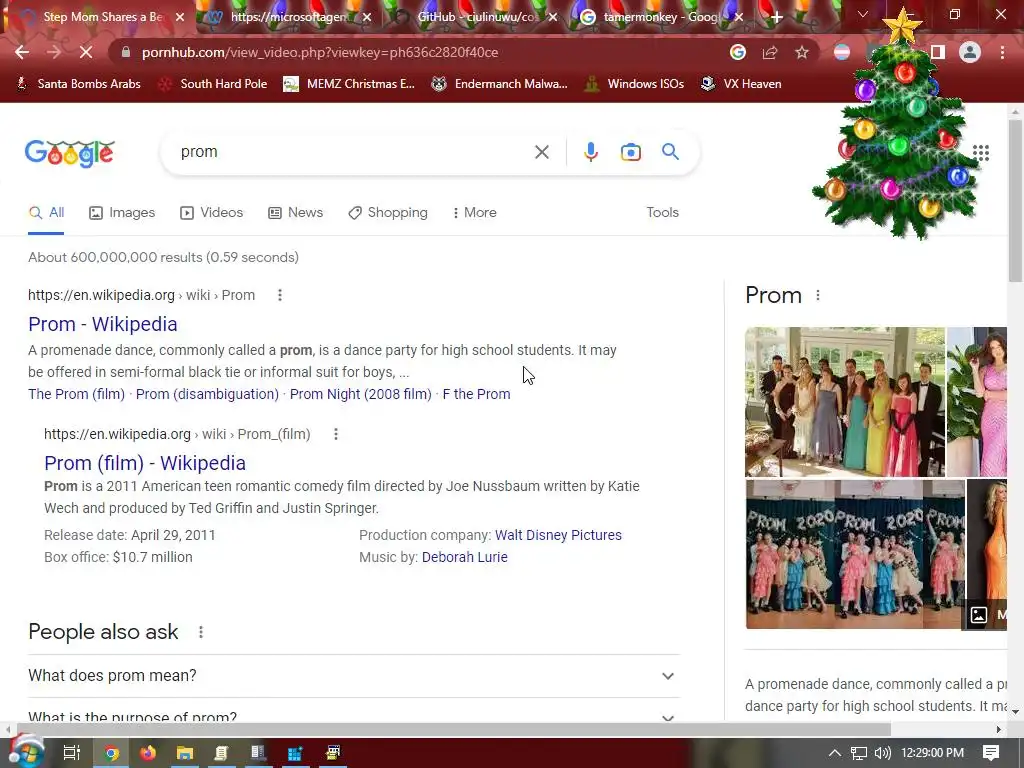The height and width of the screenshot is (768, 1024).
Task: Expand 'What is the purpose of prom?'
Action: coord(354,712)
